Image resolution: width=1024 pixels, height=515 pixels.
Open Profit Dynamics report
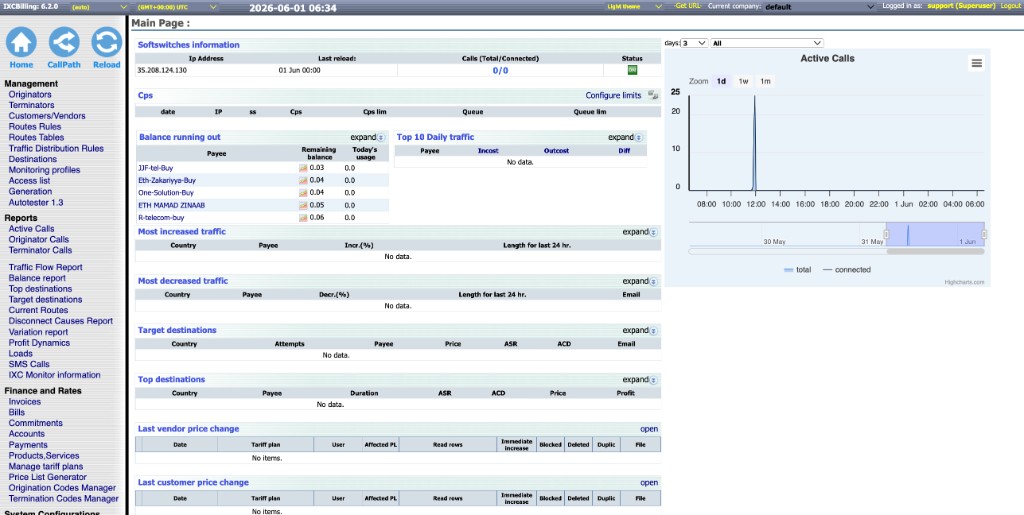coord(39,343)
